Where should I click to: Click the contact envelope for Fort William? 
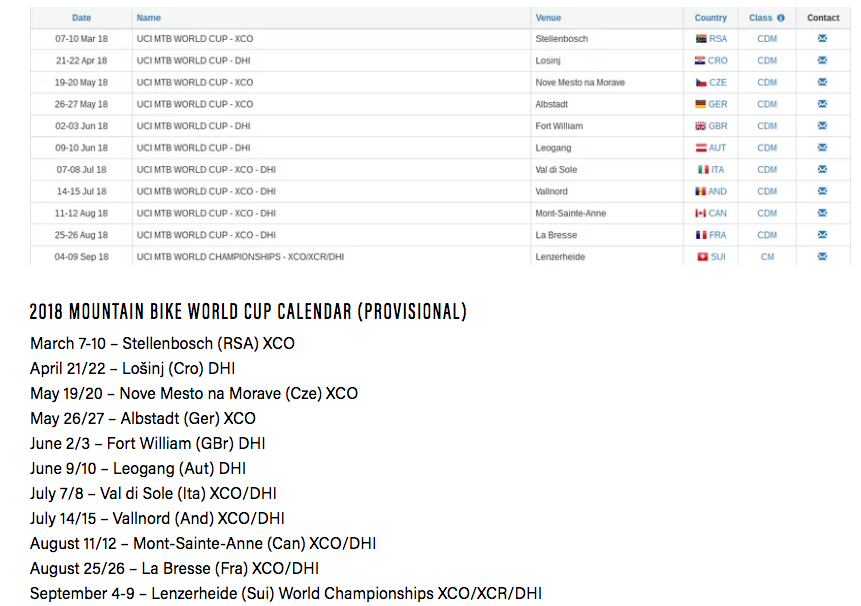pyautogui.click(x=822, y=126)
